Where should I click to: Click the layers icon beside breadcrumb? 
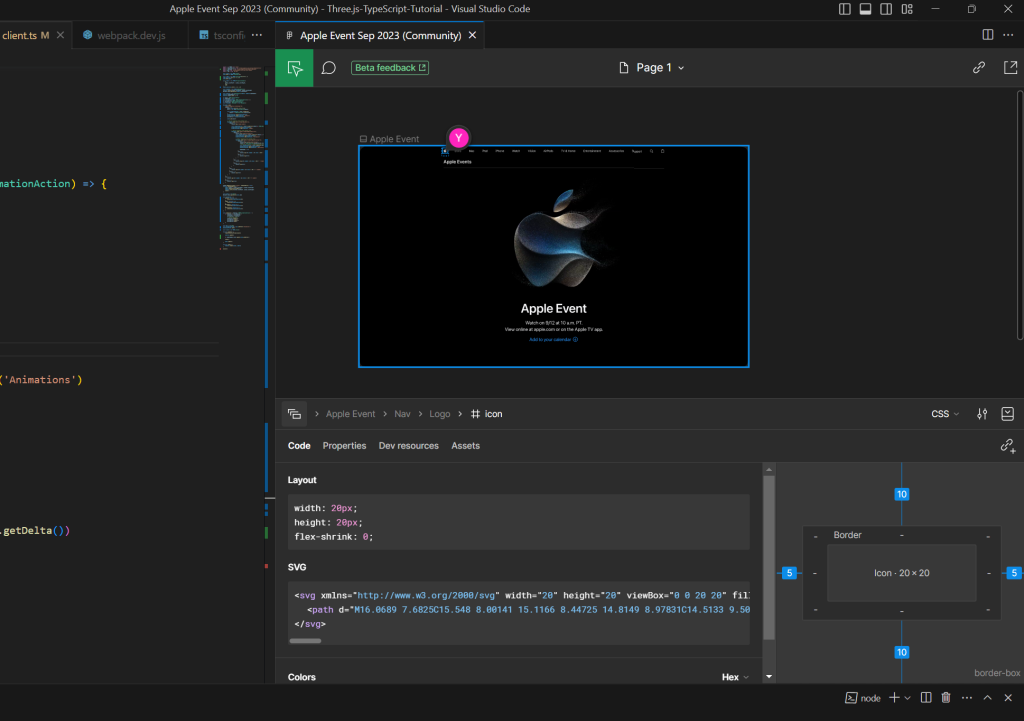point(294,414)
